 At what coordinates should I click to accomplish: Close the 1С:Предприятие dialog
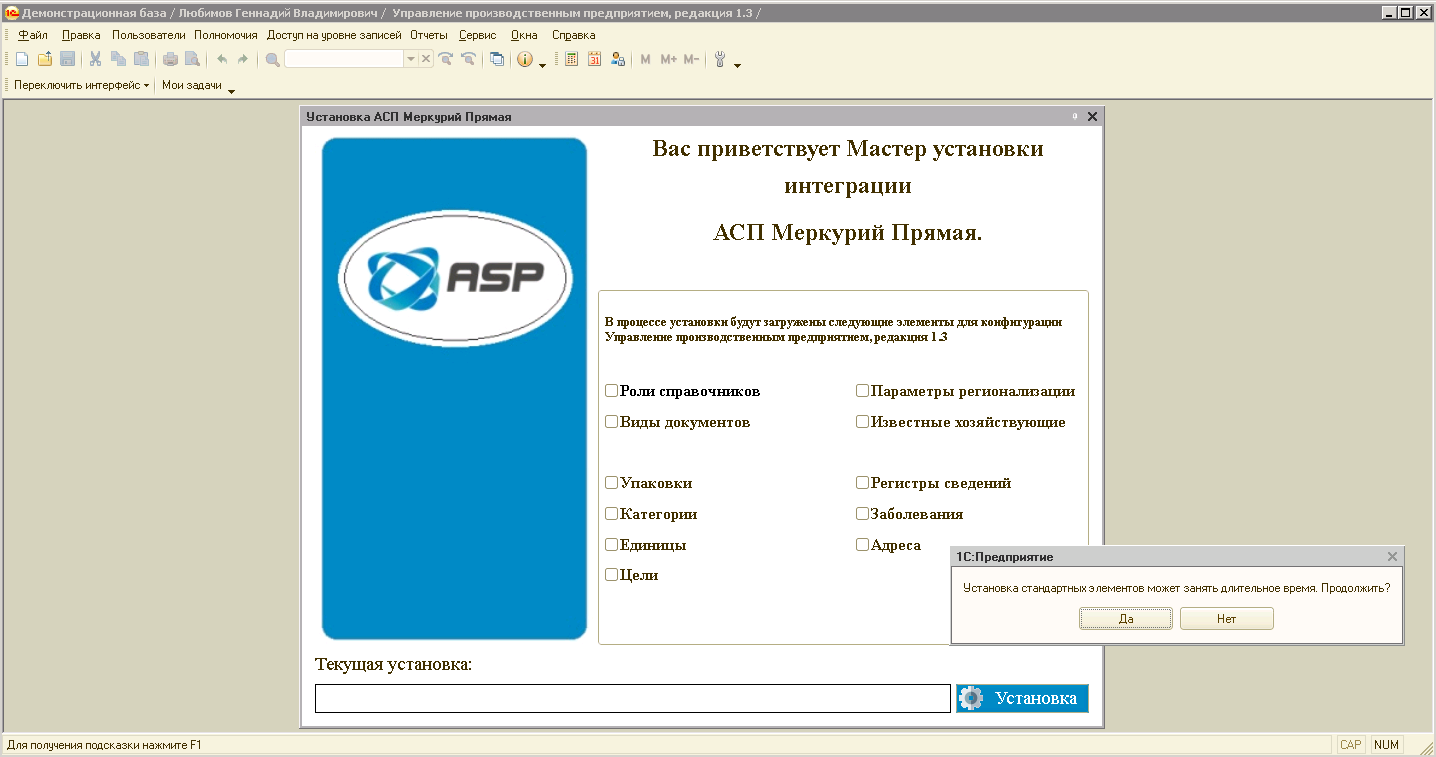click(x=1392, y=557)
